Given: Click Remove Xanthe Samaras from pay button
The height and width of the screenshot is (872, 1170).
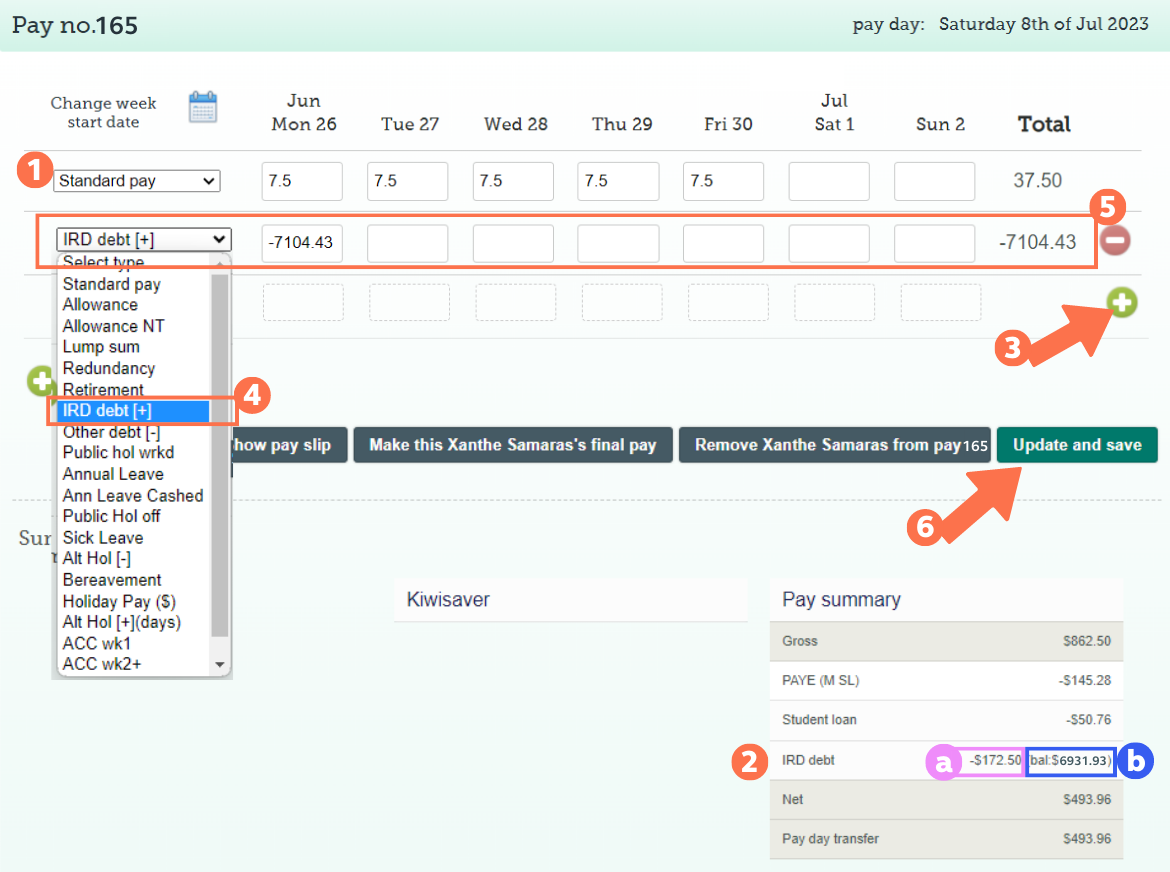Looking at the screenshot, I should click(x=834, y=445).
